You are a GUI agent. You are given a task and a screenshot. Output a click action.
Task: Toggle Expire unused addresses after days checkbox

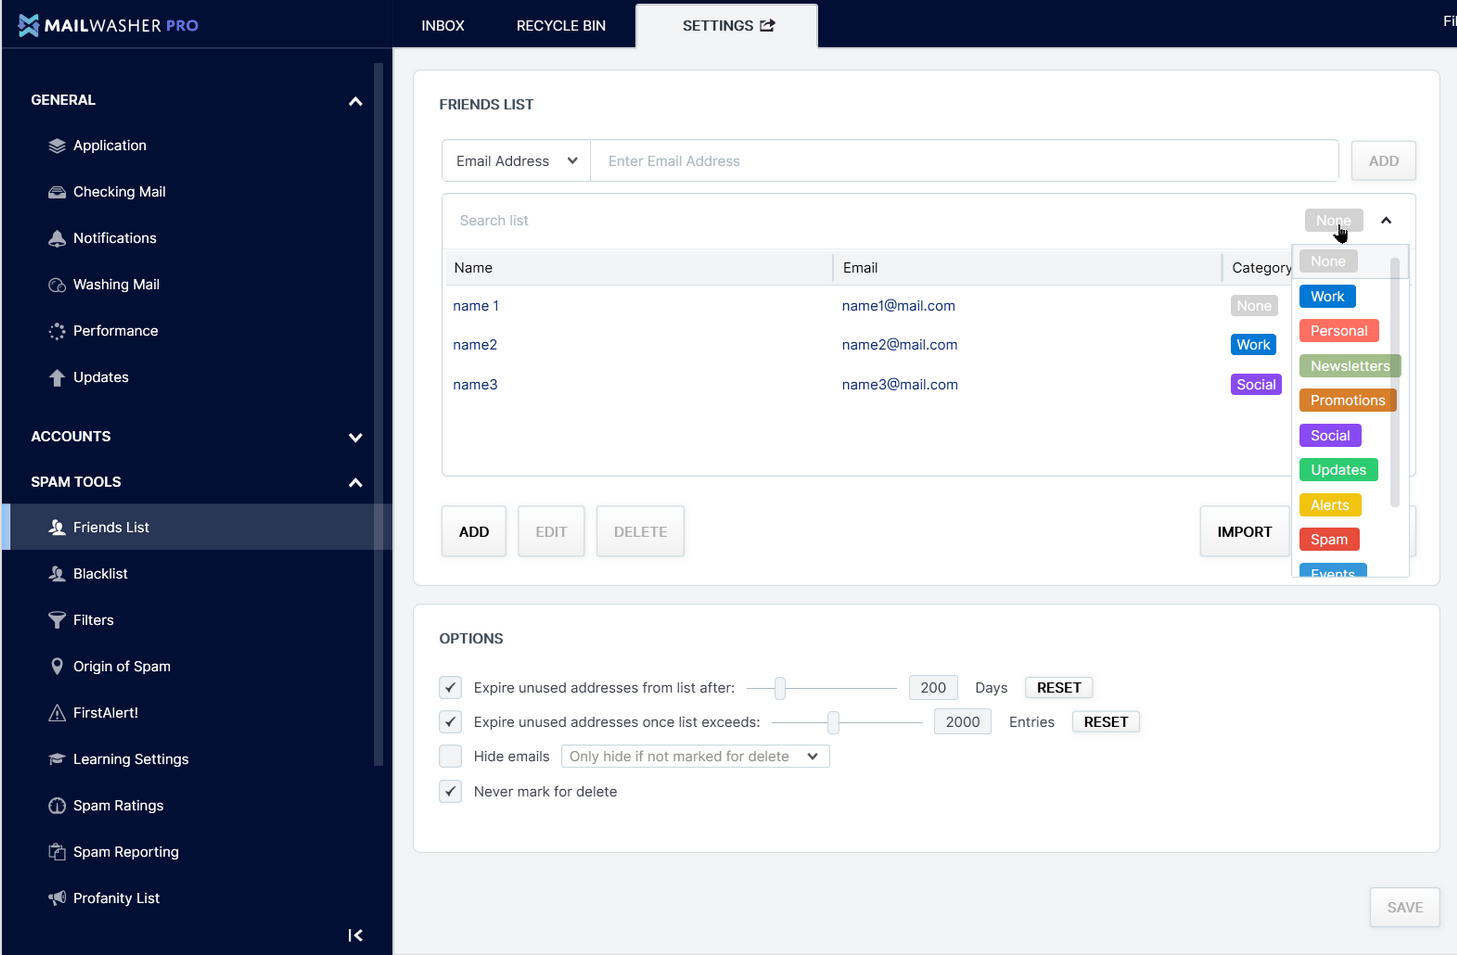tap(451, 688)
